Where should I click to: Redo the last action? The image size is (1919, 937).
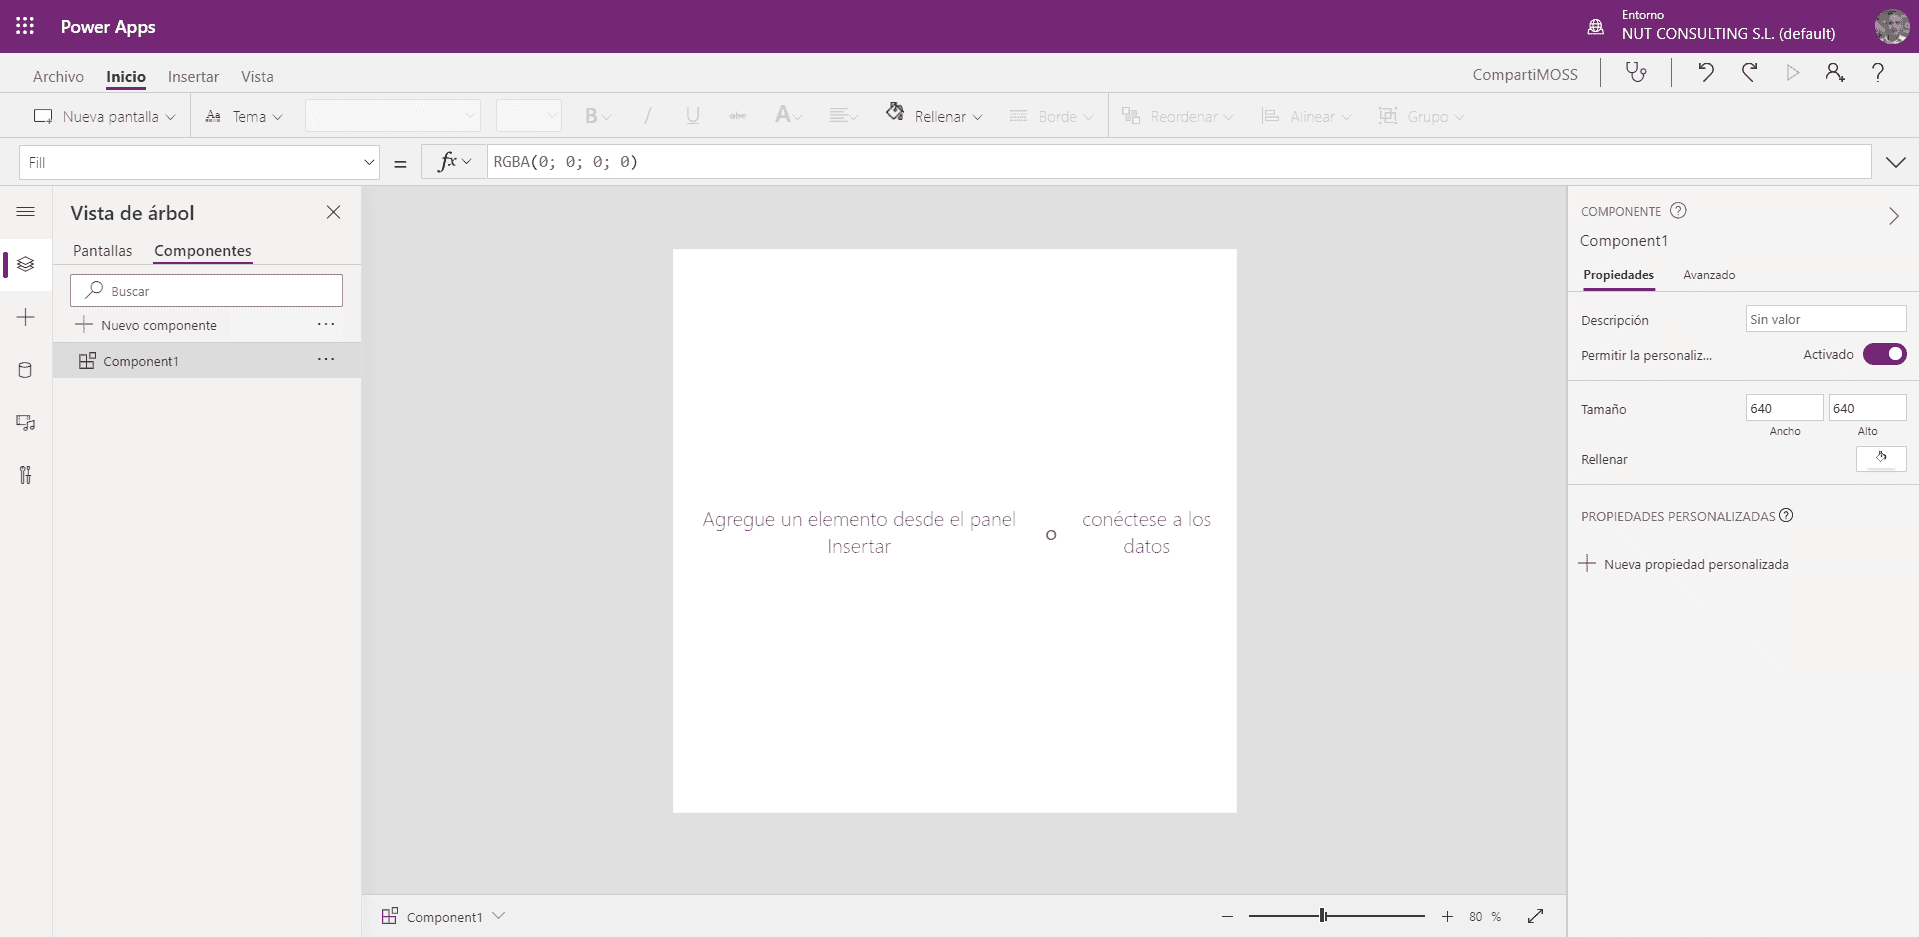[x=1749, y=73]
